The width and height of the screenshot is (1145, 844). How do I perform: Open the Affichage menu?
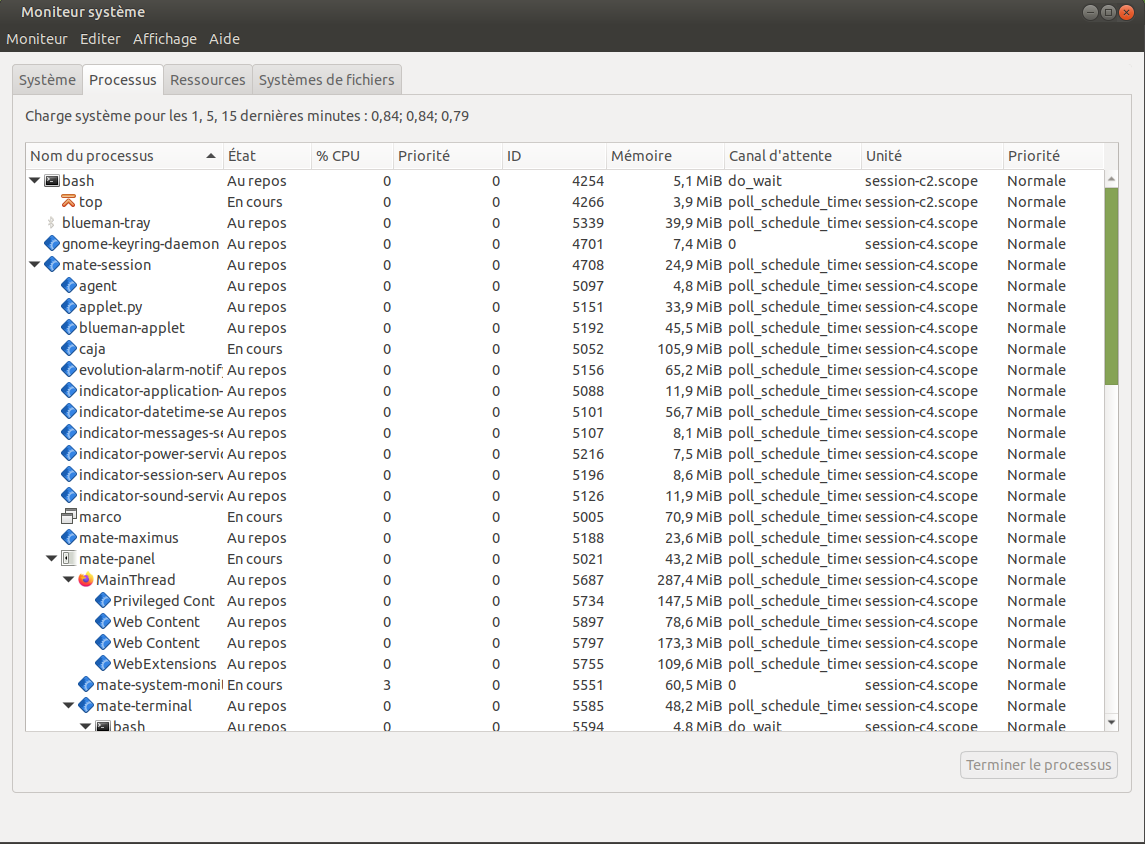164,39
